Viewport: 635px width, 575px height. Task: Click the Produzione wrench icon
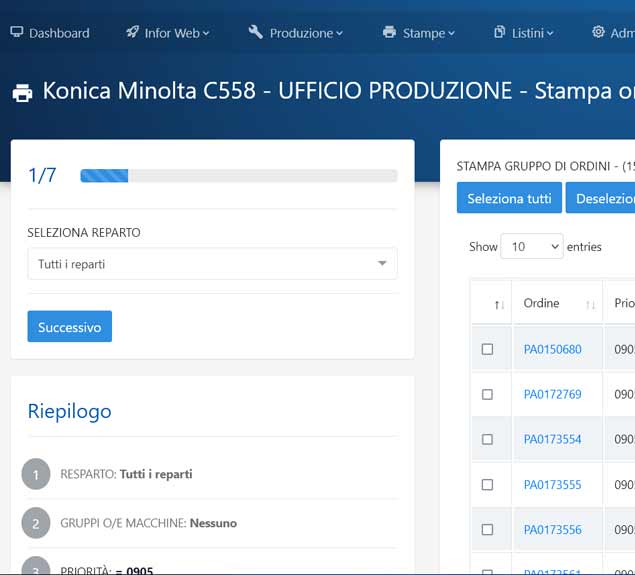(256, 32)
